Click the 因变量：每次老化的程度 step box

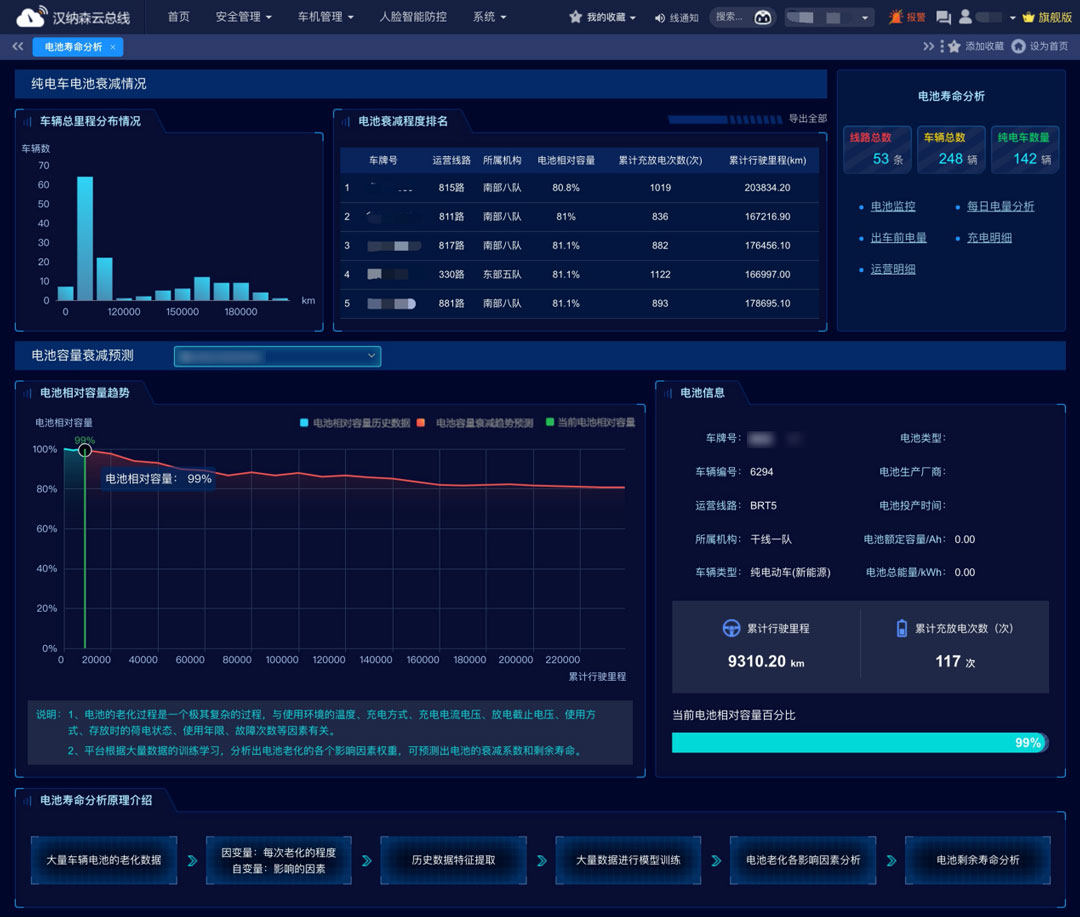point(278,860)
